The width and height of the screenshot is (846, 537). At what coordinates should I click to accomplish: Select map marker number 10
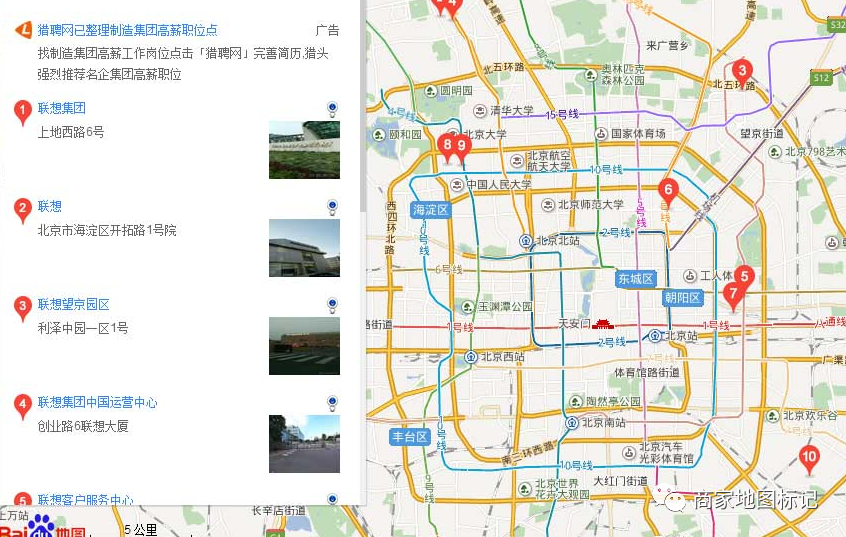pos(809,458)
